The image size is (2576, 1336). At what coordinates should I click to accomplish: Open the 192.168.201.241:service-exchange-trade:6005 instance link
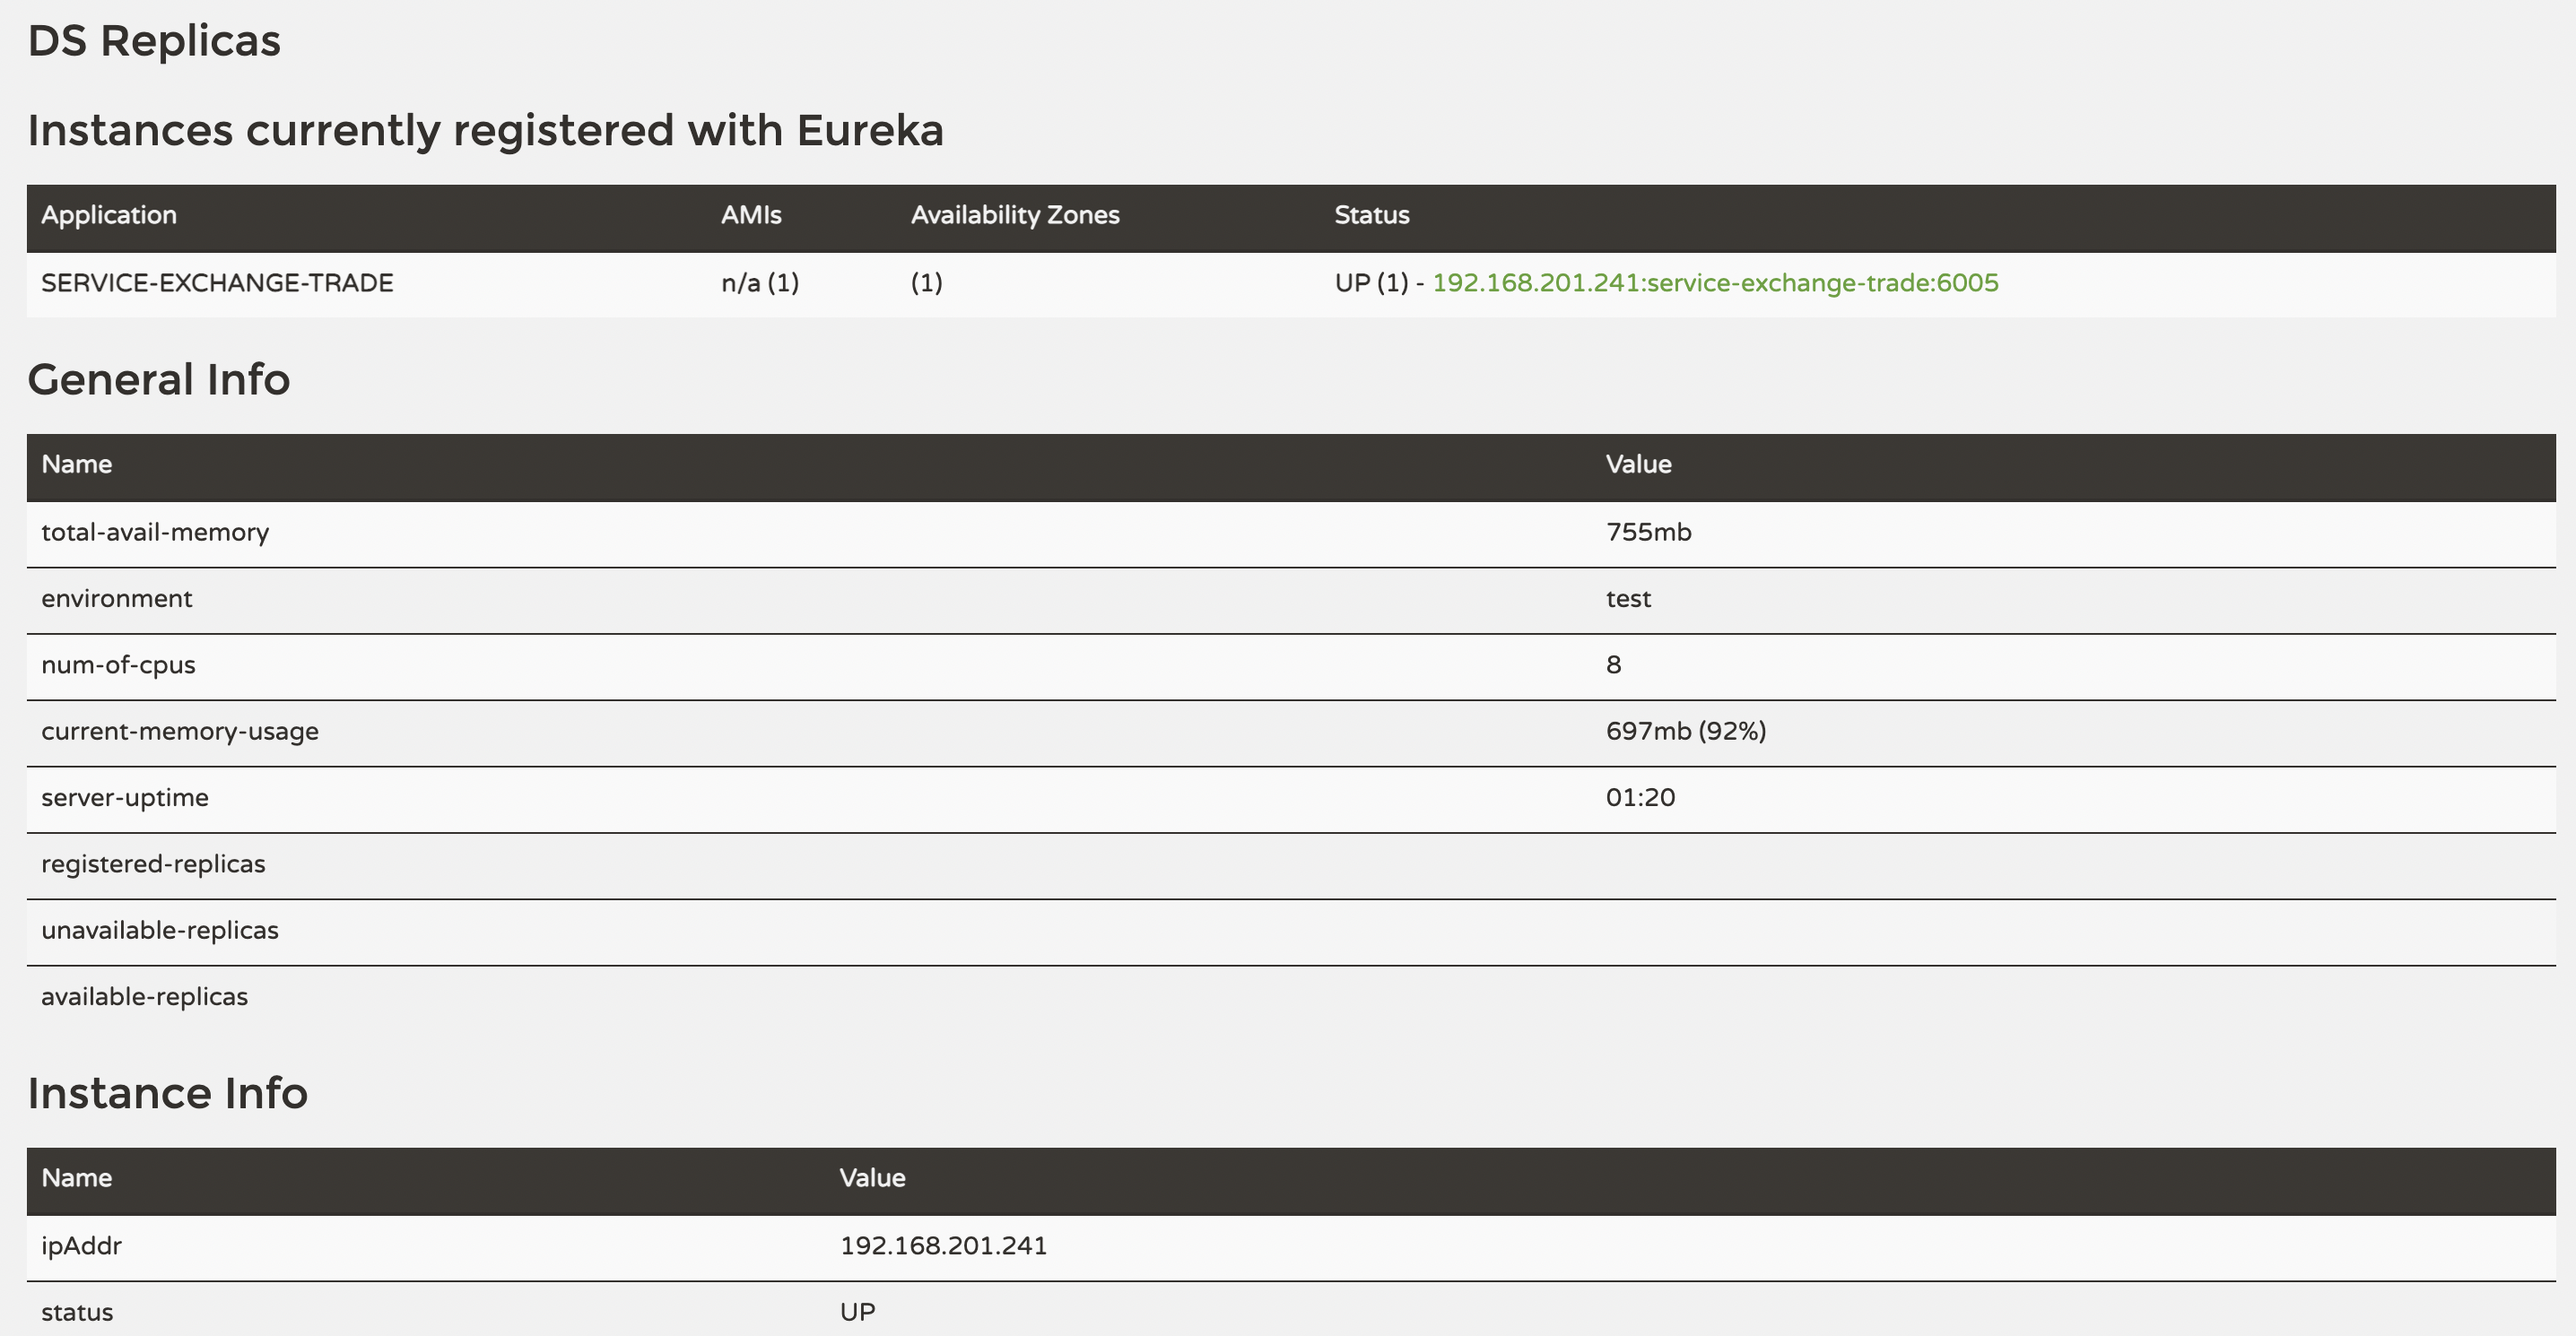pos(1715,283)
